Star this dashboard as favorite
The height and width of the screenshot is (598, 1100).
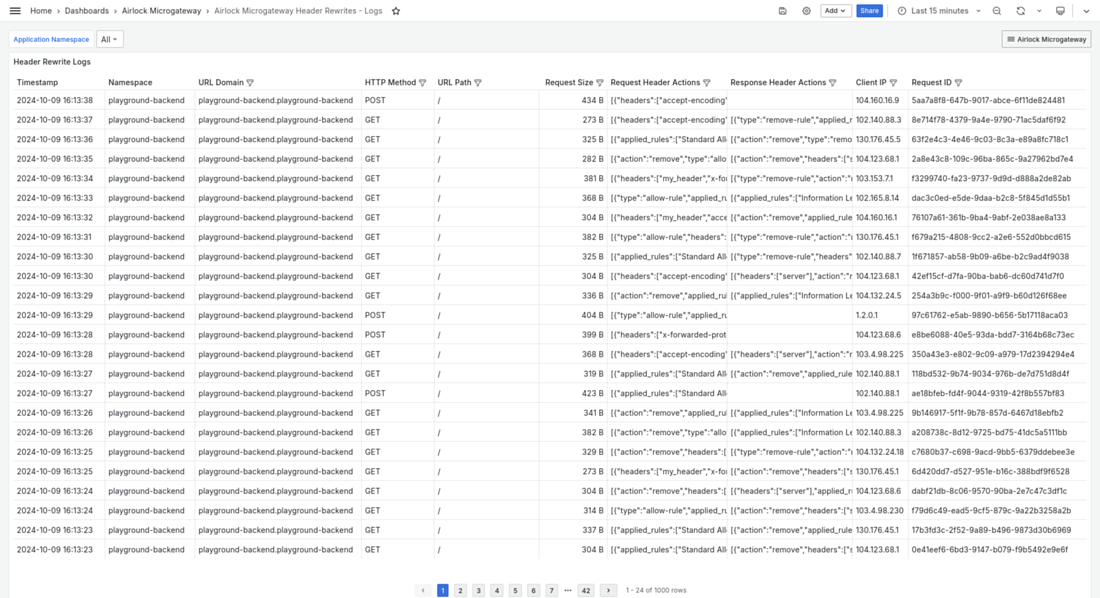point(396,11)
